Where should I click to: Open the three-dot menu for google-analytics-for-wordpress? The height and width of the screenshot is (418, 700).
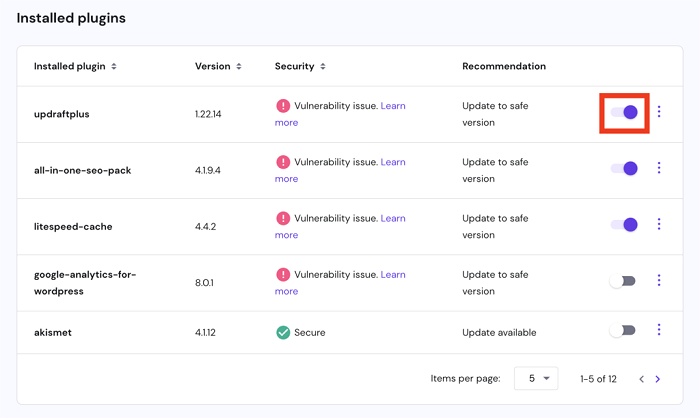[x=659, y=280]
